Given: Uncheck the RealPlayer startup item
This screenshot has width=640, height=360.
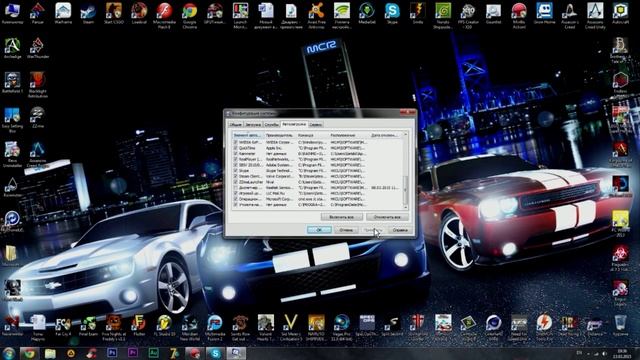Looking at the screenshot, I should 236,159.
